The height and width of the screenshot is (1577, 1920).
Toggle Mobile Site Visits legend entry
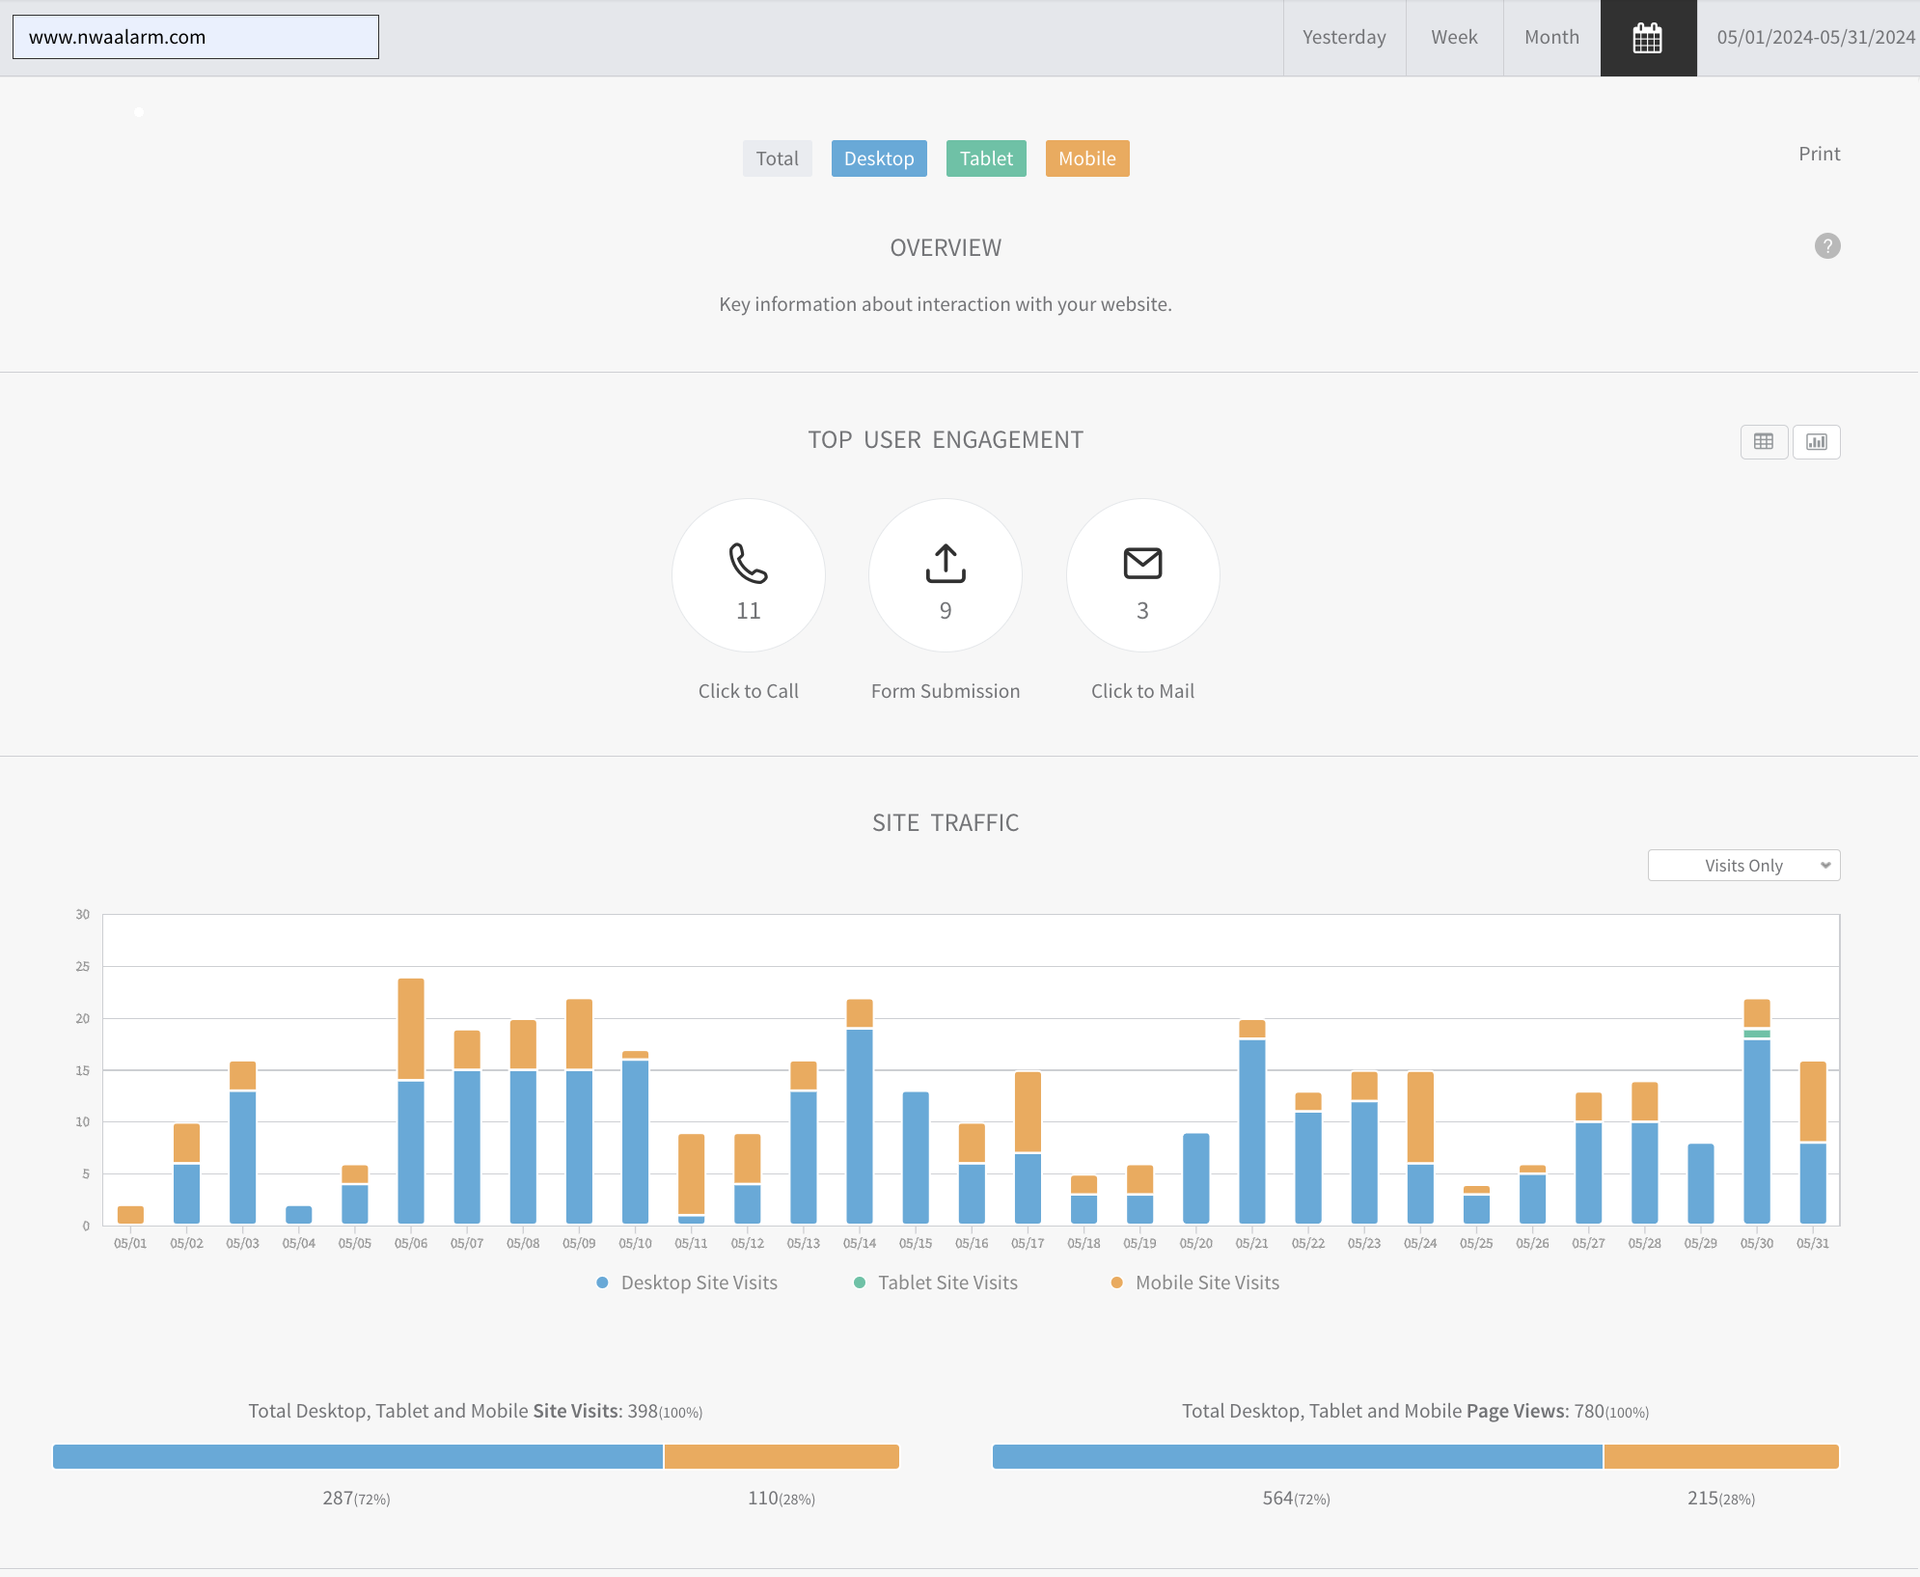(x=1206, y=1283)
